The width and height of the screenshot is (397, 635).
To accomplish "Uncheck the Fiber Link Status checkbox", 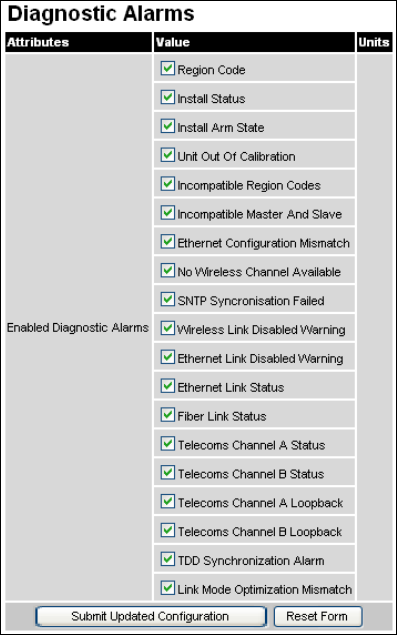I will tap(167, 415).
